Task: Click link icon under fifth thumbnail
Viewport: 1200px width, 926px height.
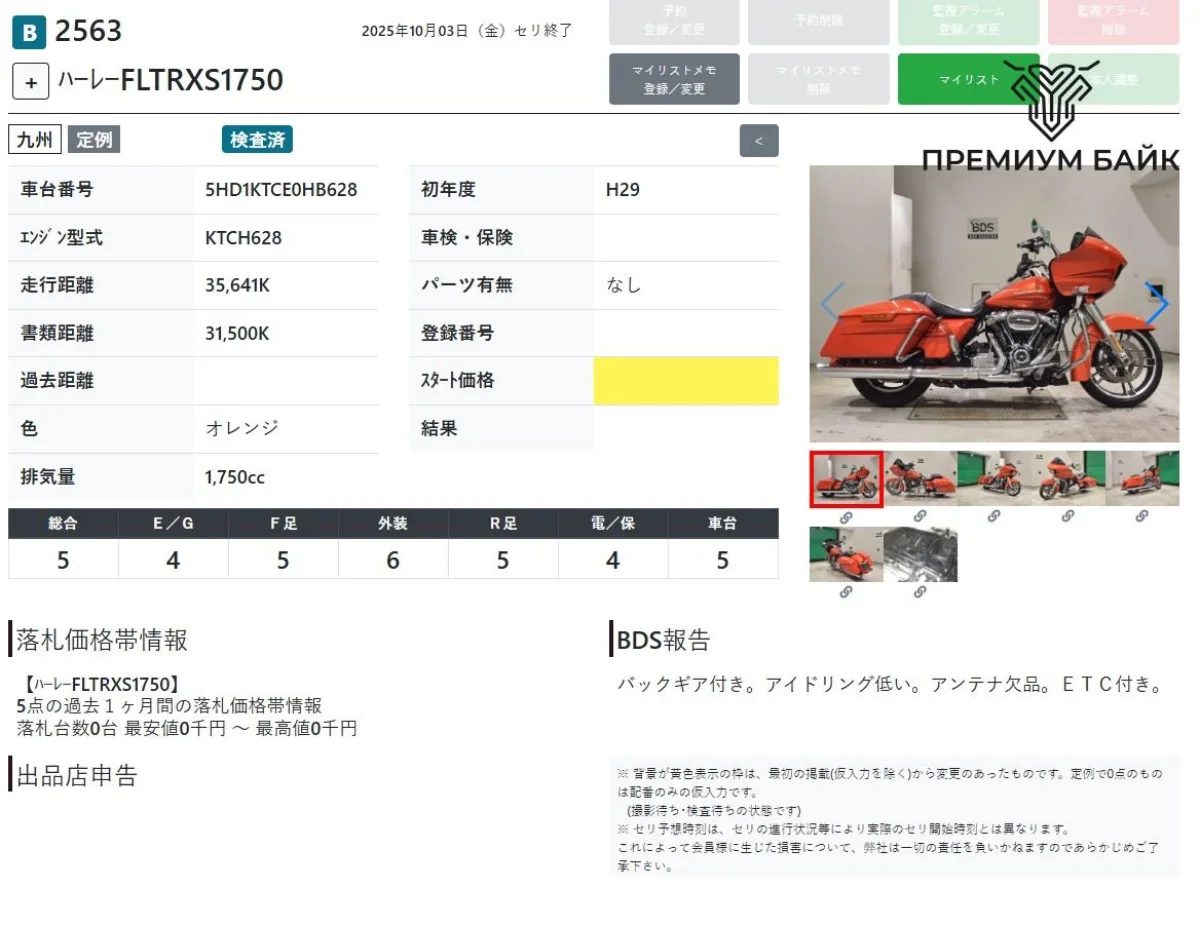Action: (1142, 517)
